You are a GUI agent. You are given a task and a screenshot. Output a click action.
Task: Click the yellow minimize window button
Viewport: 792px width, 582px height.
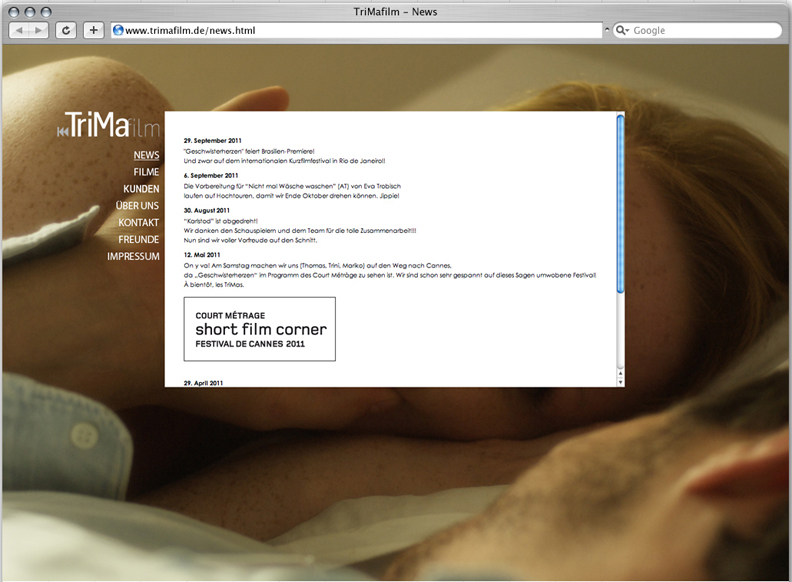(30, 12)
